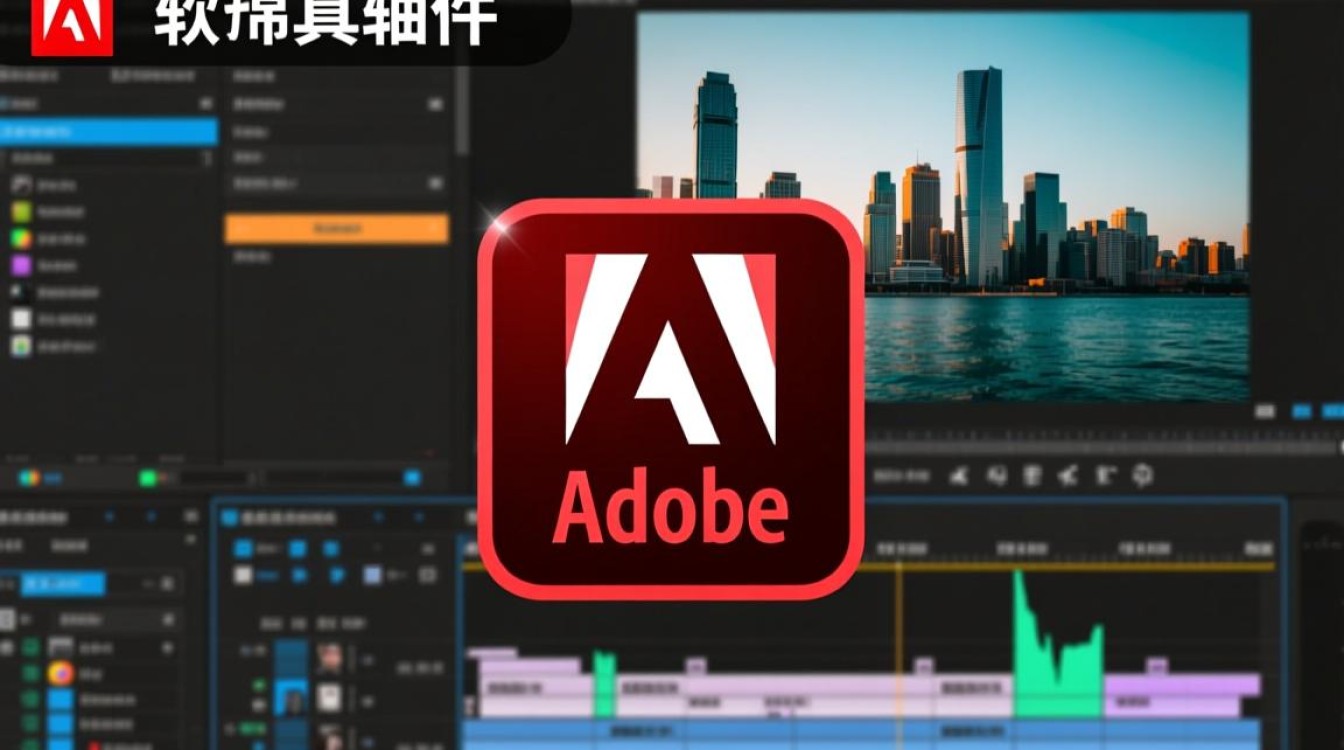This screenshot has width=1344, height=750.
Task: Toggle the white square in timeline header's second row
Action: point(242,575)
